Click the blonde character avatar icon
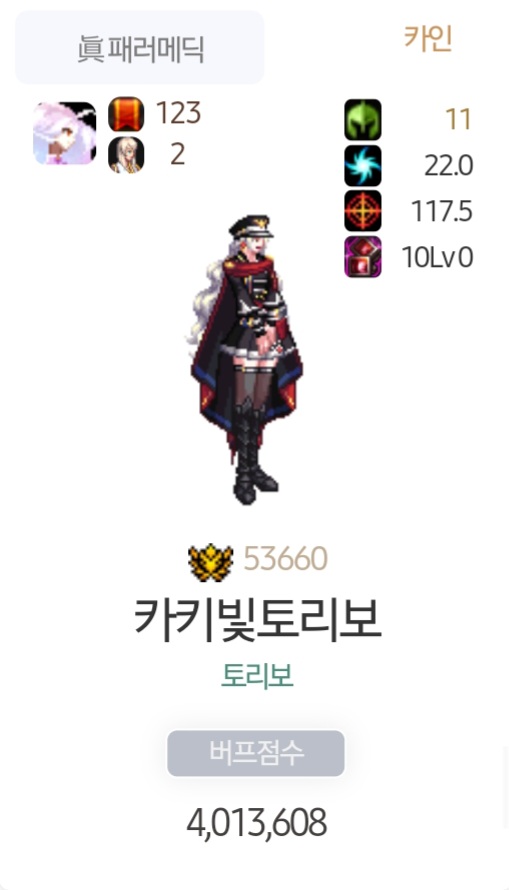The image size is (509, 890). pos(126,154)
